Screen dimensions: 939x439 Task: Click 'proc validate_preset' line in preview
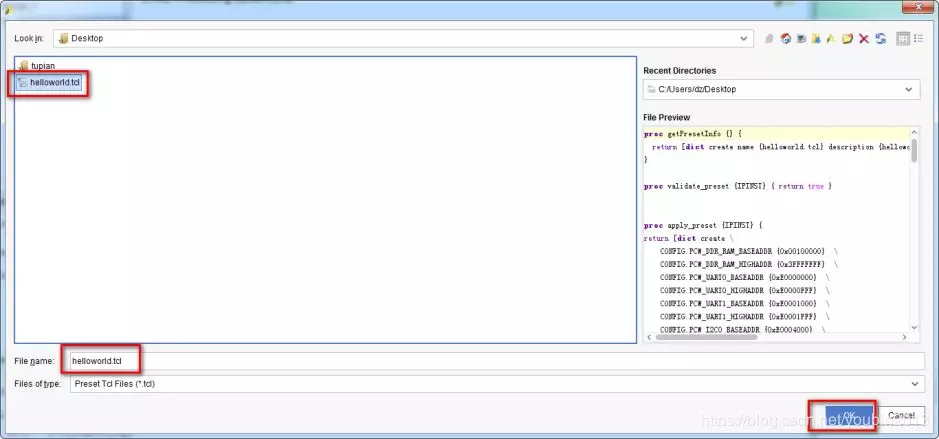[738, 186]
